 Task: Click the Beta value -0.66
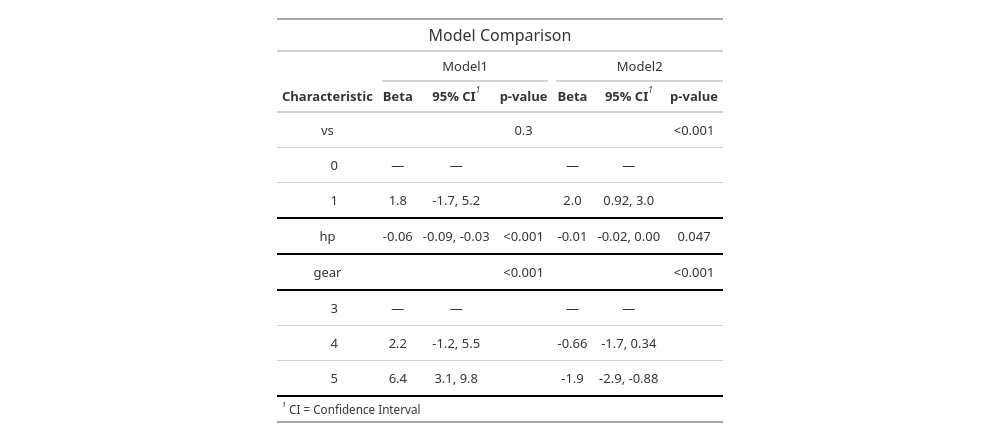(x=572, y=343)
